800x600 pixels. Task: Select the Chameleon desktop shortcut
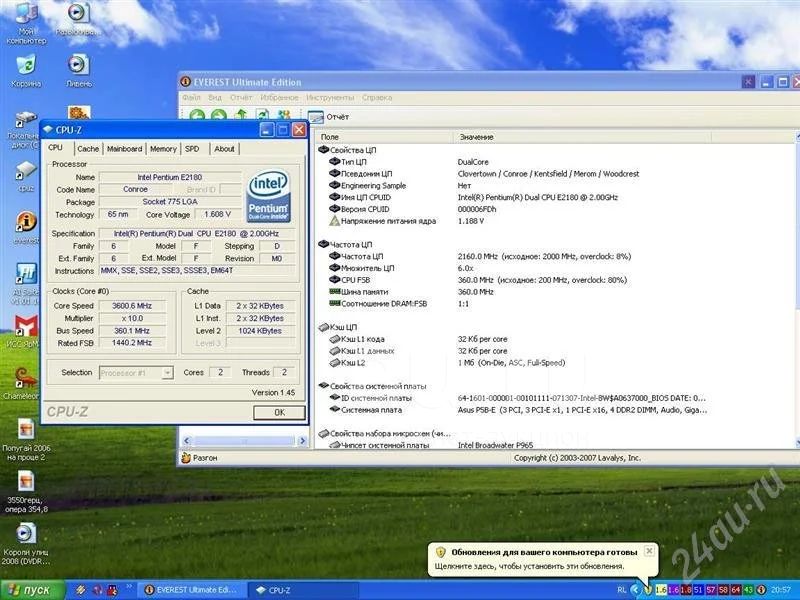(21, 383)
